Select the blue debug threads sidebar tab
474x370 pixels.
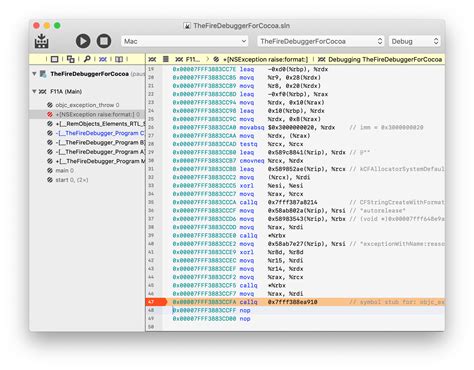pyautogui.click(x=103, y=59)
